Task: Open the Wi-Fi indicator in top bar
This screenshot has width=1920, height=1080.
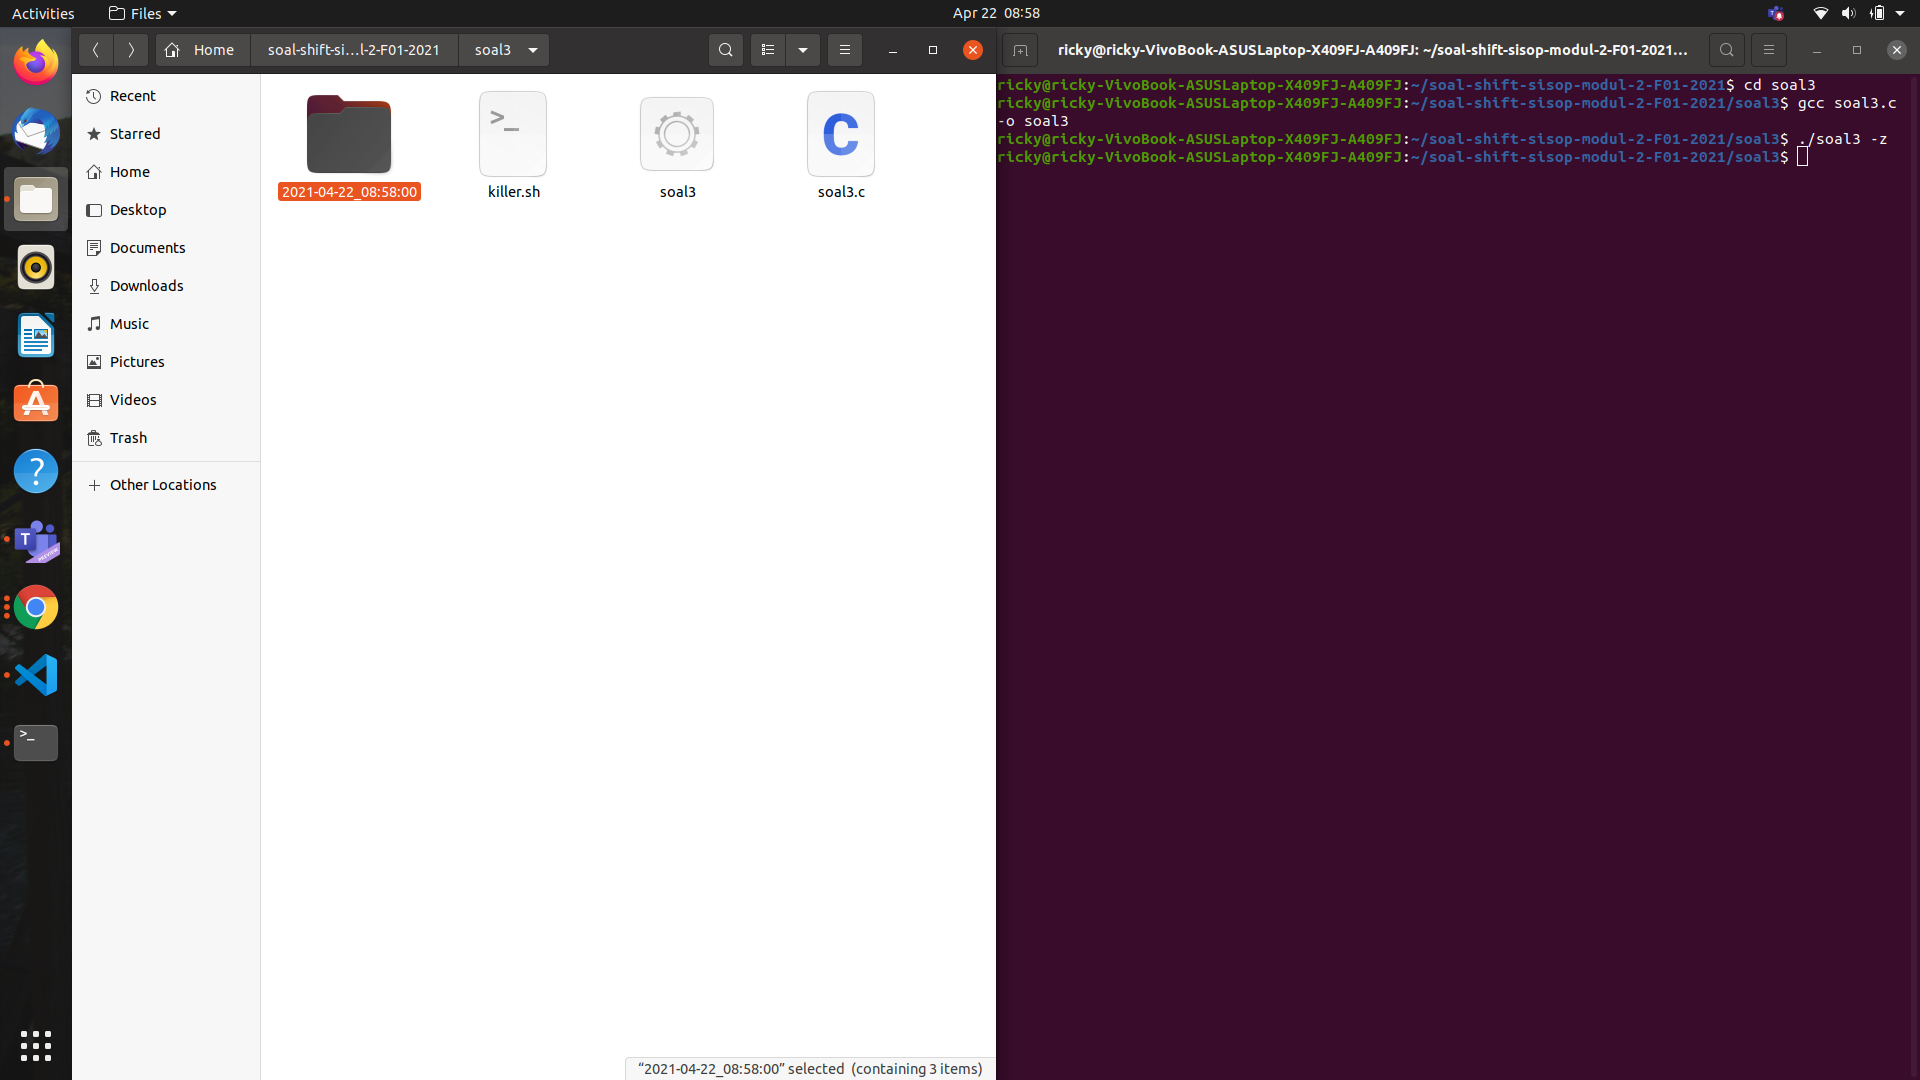Action: point(1821,13)
